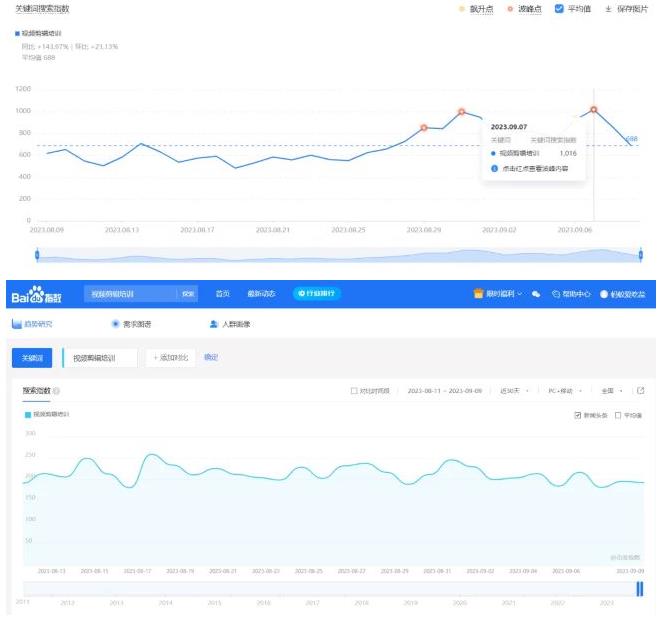660x619 pixels.
Task: Uncheck the 平均值 checkbox in the top chart
Action: coord(559,9)
